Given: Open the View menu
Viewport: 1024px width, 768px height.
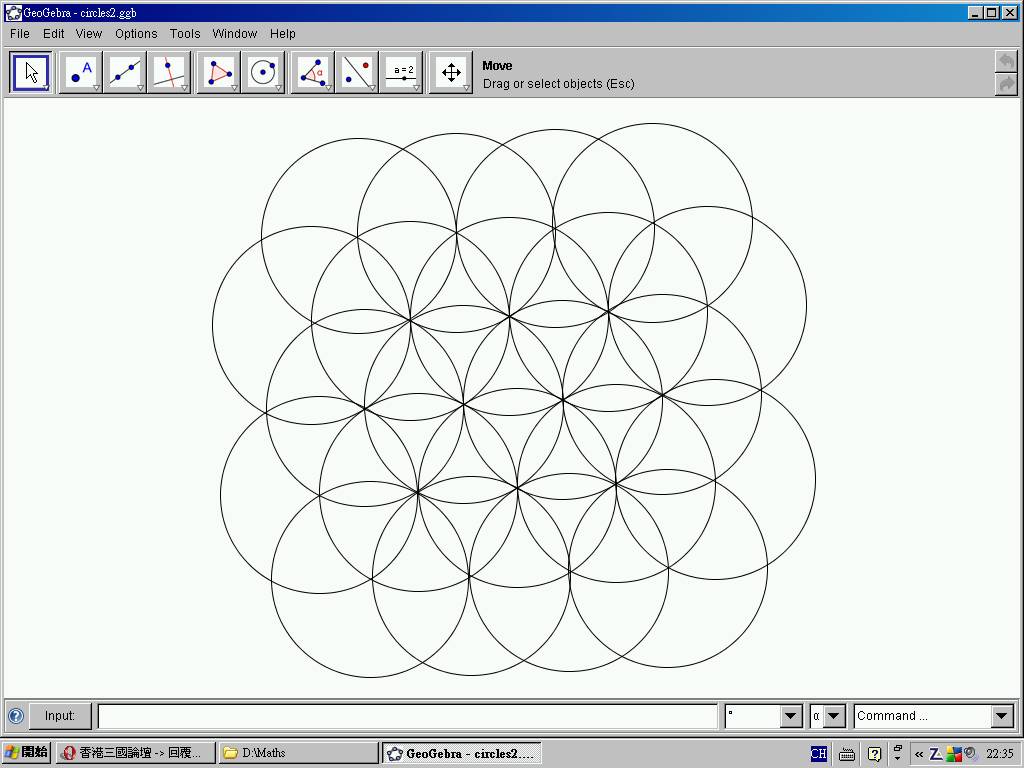Looking at the screenshot, I should (x=89, y=33).
